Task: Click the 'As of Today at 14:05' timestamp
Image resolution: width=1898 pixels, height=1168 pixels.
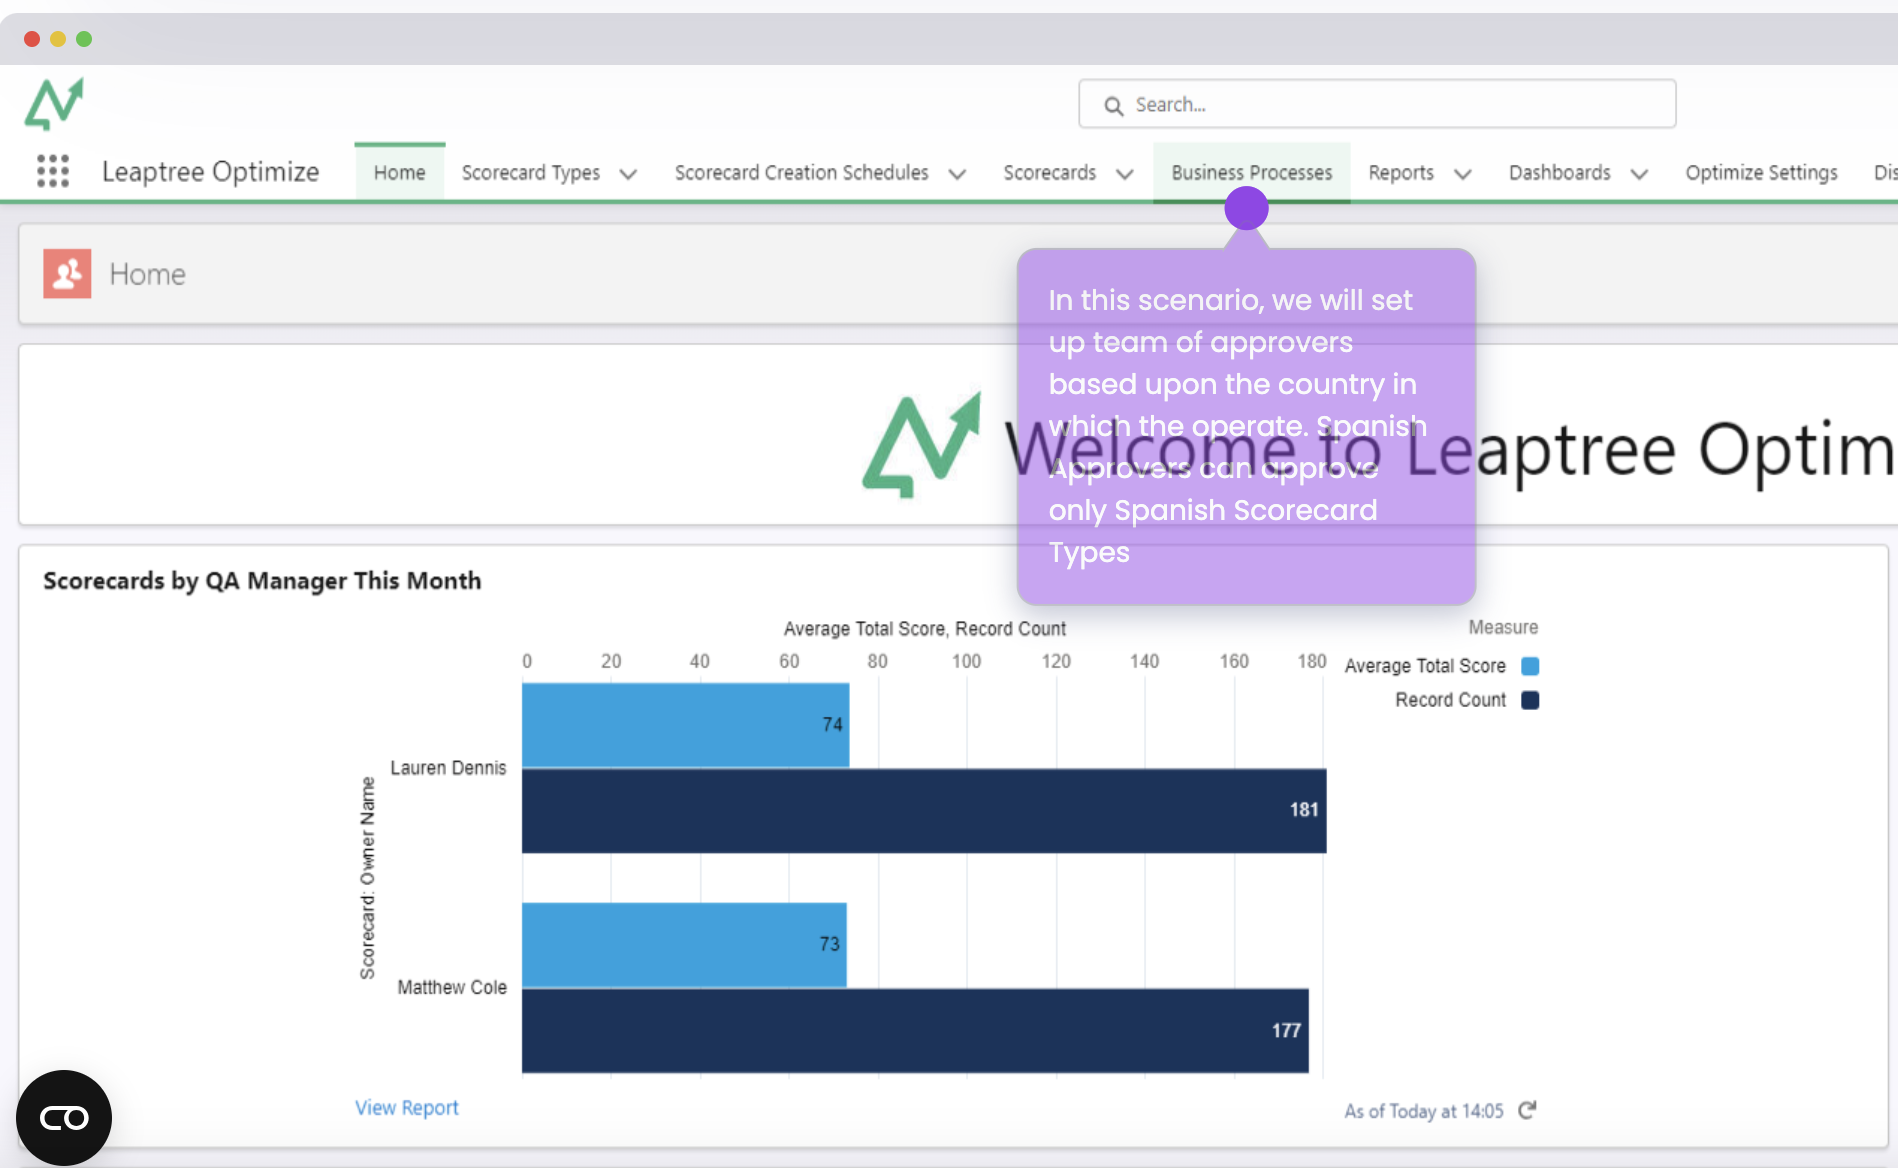Action: click(1424, 1111)
